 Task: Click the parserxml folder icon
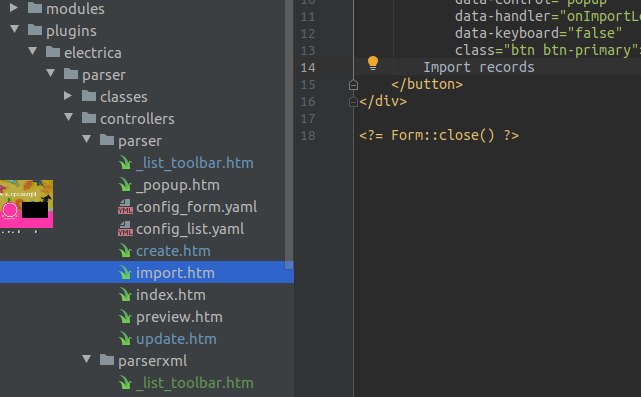[107, 360]
